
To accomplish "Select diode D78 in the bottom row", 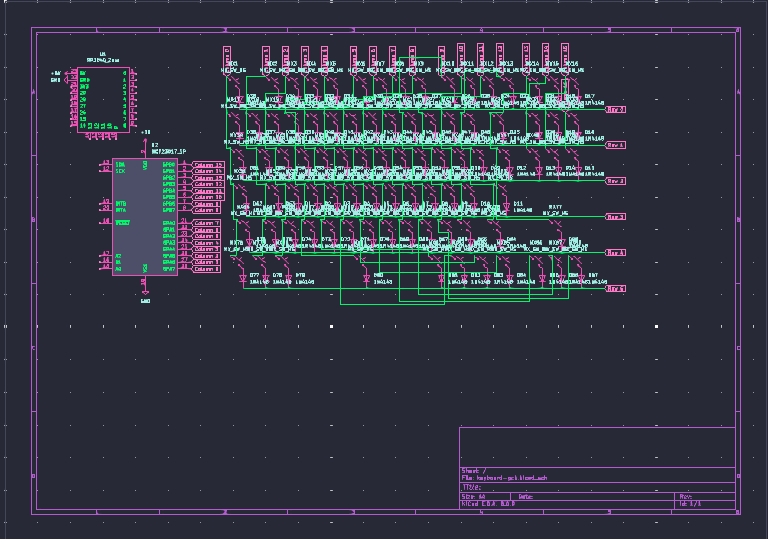I will [x=266, y=279].
